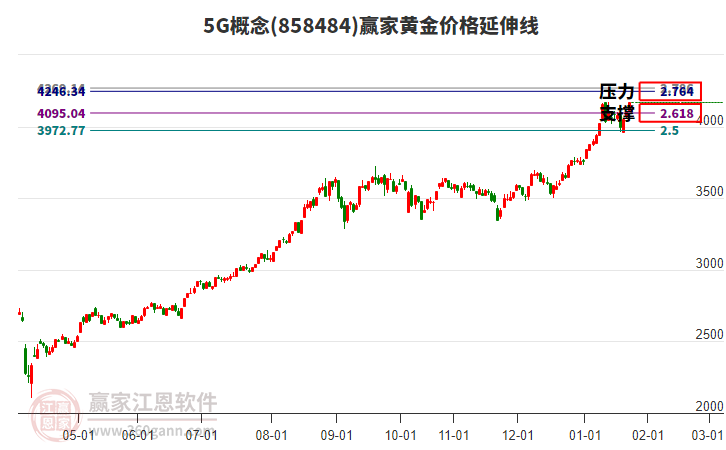Click the 2500 value on price axis

(x=709, y=335)
